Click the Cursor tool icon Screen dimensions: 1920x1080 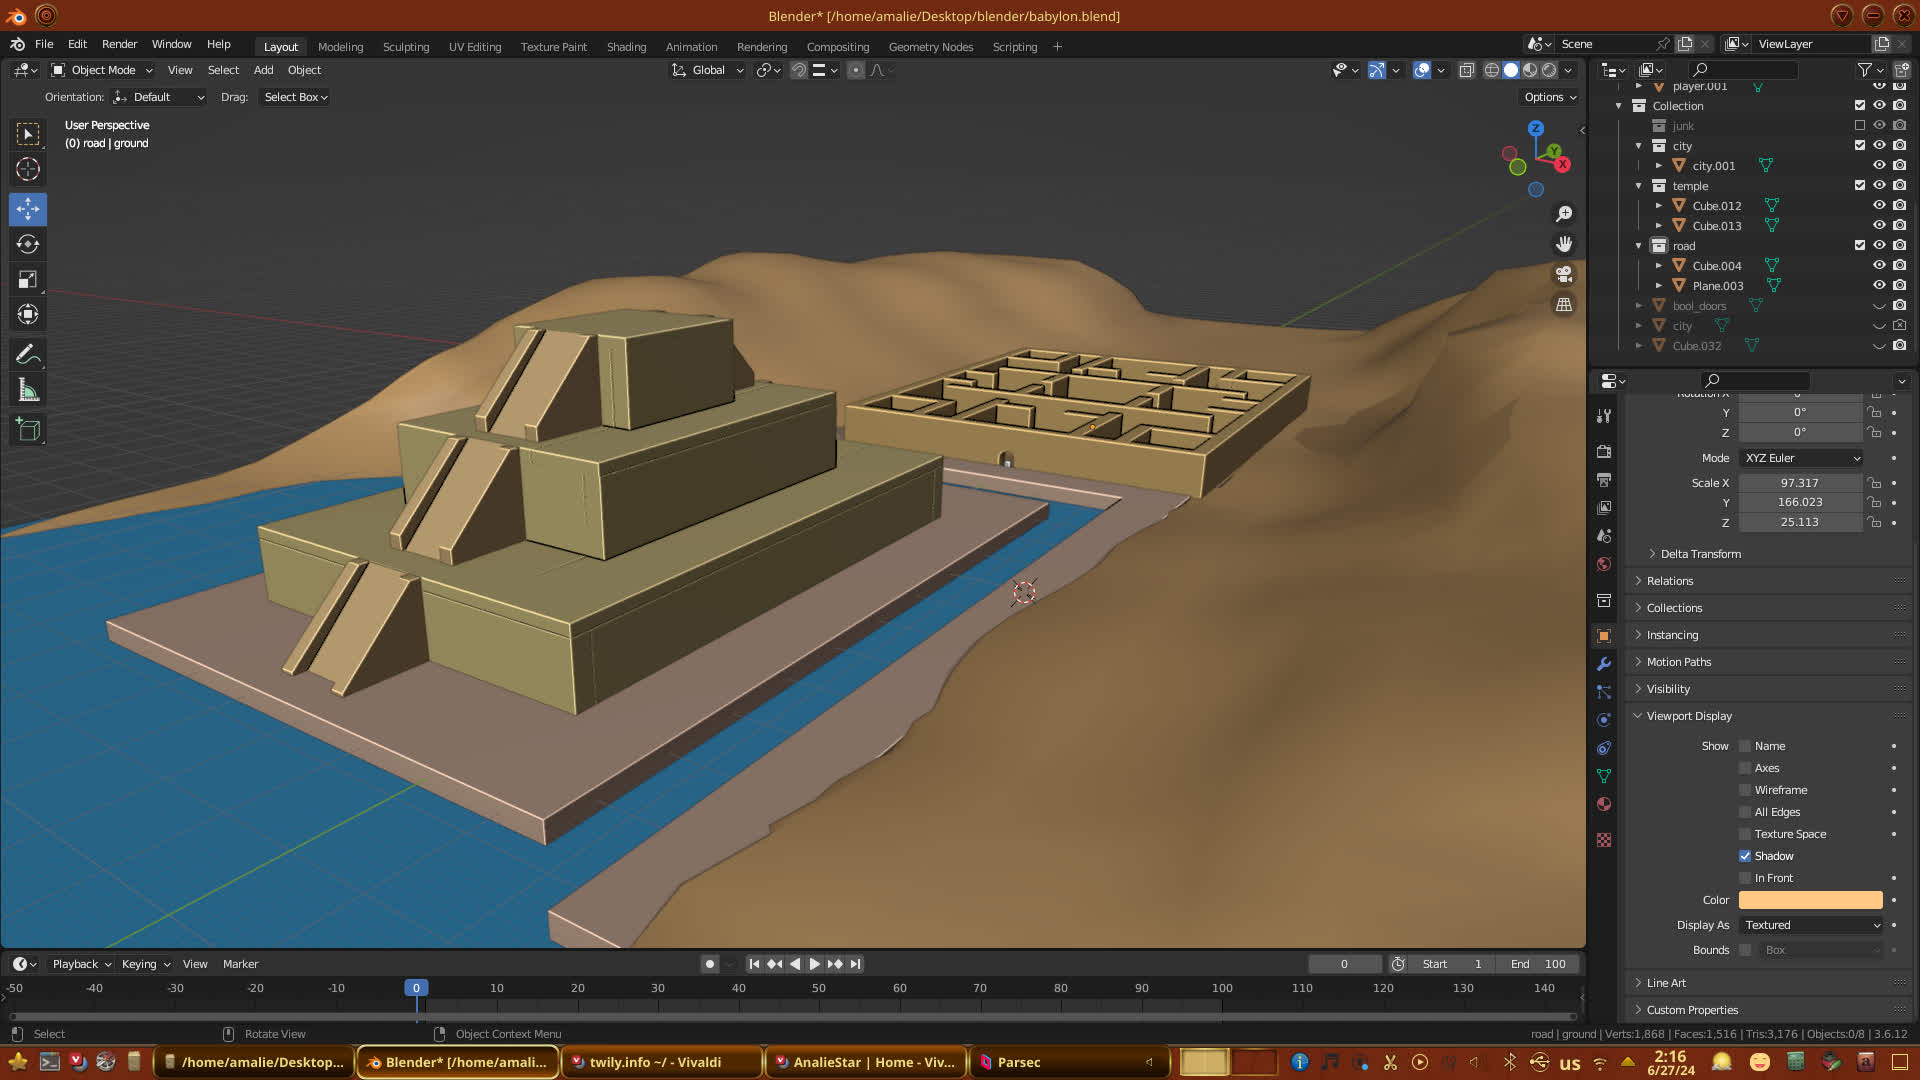[28, 169]
